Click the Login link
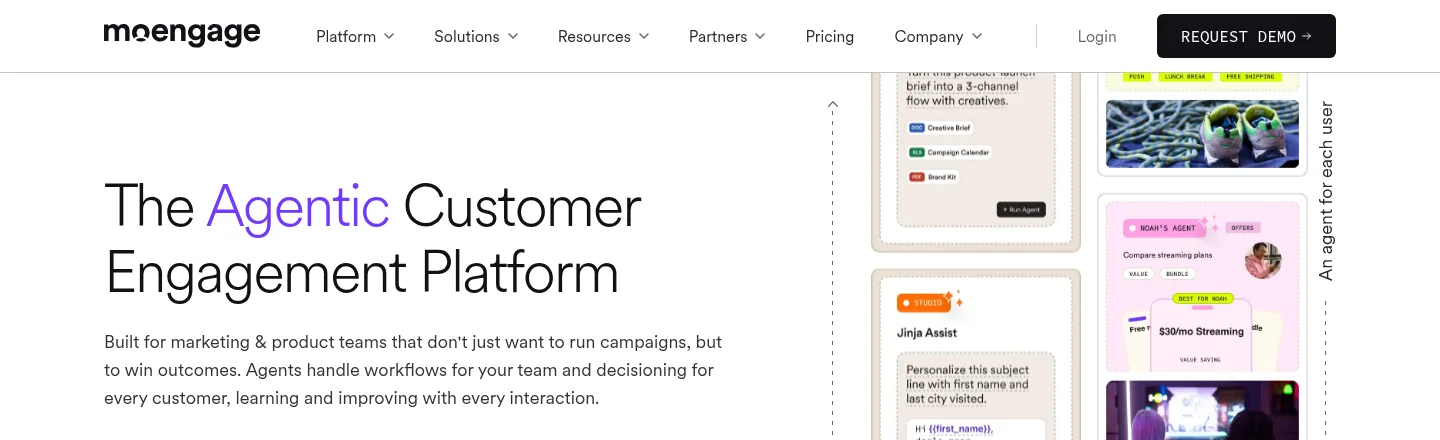1440x440 pixels. point(1097,36)
